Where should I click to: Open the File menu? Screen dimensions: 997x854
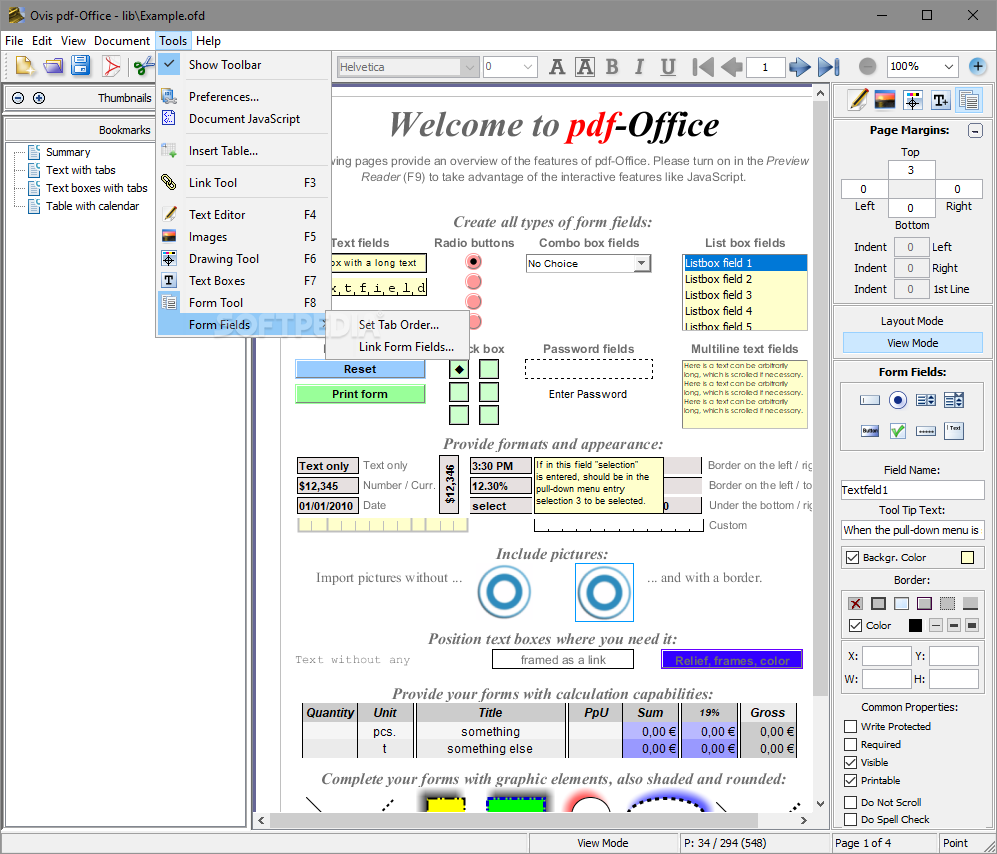coord(14,41)
